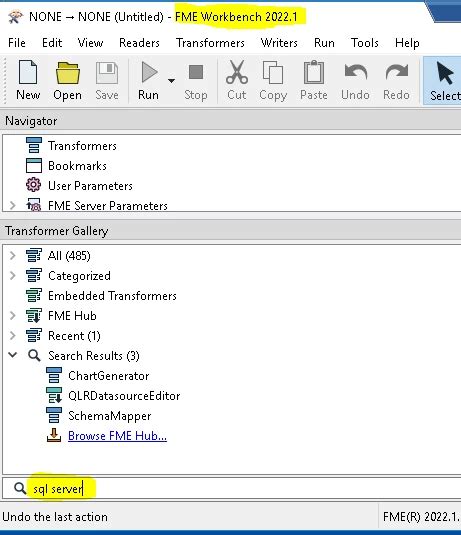Open the Help menu
The image size is (461, 535).
[x=407, y=43]
